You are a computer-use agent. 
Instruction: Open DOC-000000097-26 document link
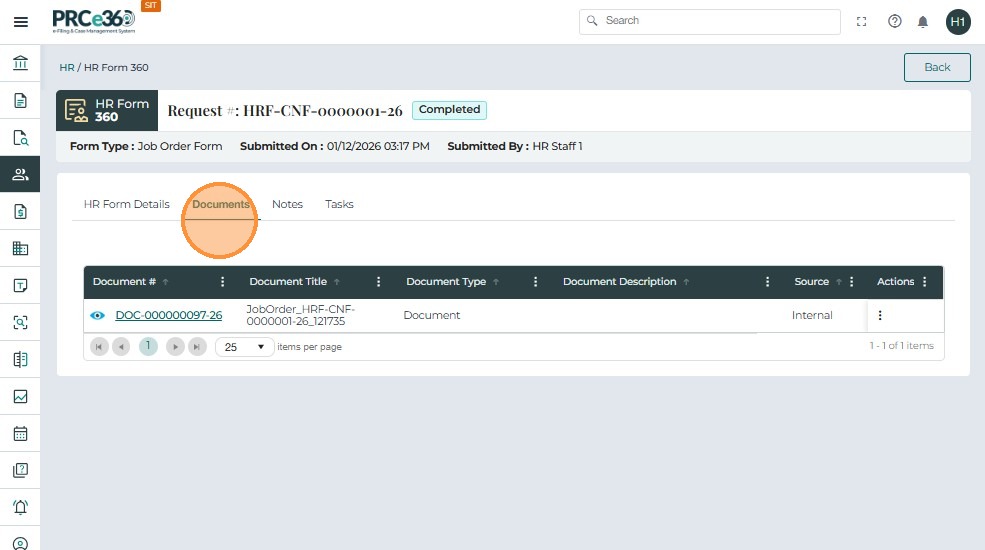(x=168, y=315)
